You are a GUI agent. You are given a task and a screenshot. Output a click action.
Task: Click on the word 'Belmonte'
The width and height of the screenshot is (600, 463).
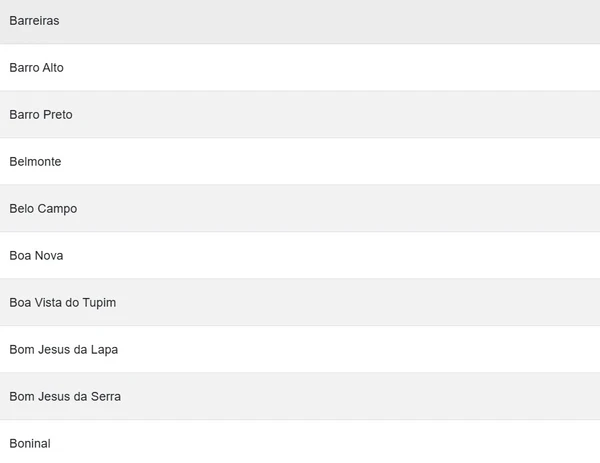click(35, 162)
